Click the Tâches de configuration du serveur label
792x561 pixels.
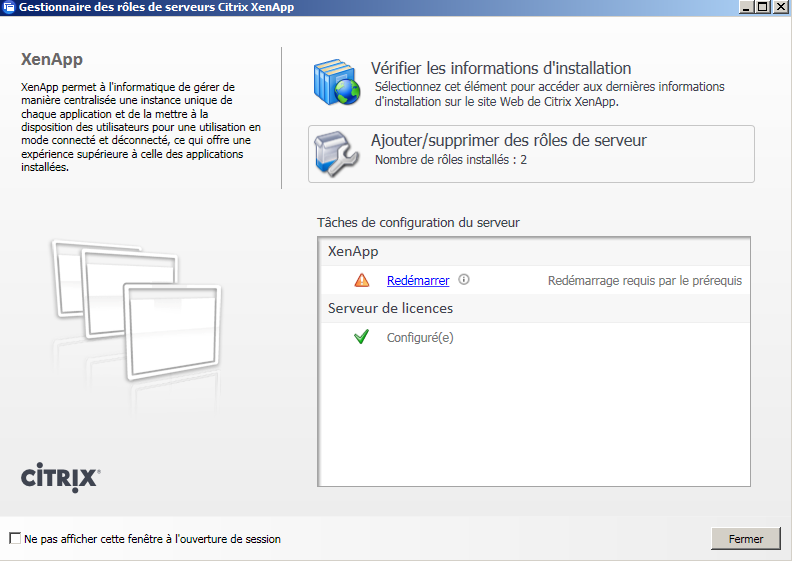(418, 223)
